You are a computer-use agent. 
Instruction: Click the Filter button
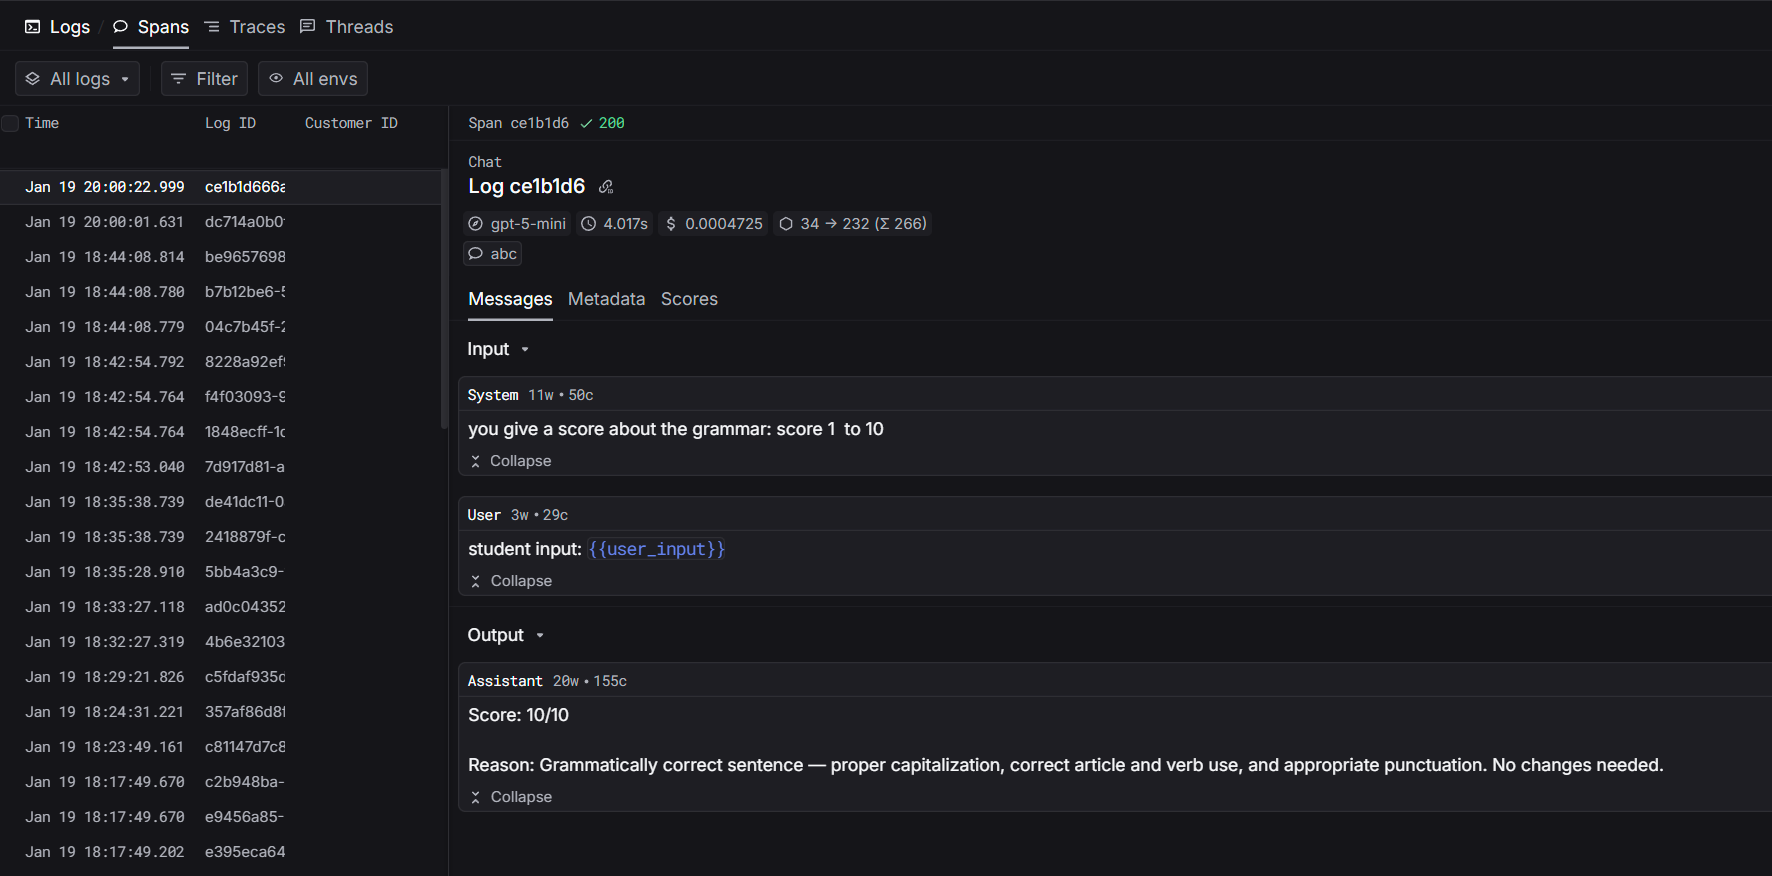205,79
